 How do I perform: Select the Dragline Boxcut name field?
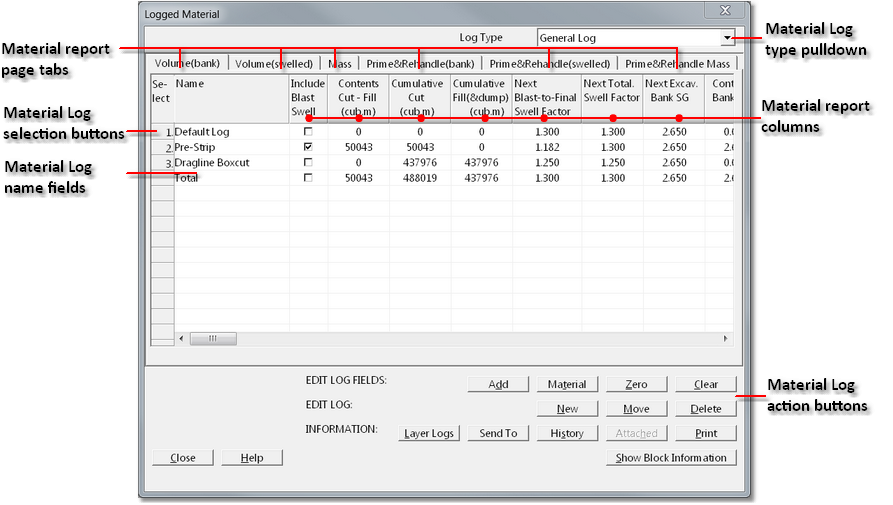click(x=231, y=163)
